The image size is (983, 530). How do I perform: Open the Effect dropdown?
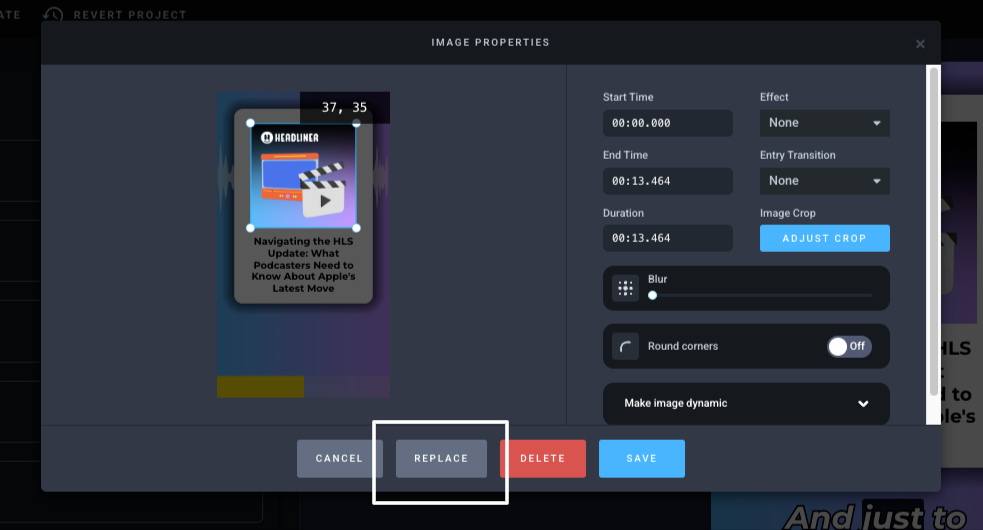824,123
